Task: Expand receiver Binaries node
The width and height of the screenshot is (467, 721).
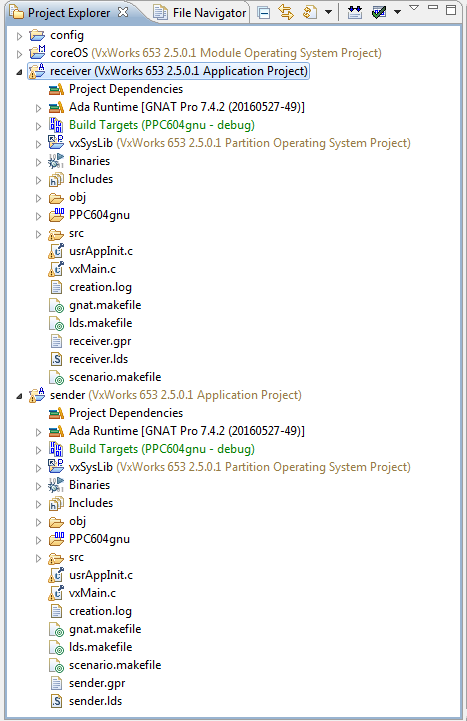Action: tap(39, 162)
